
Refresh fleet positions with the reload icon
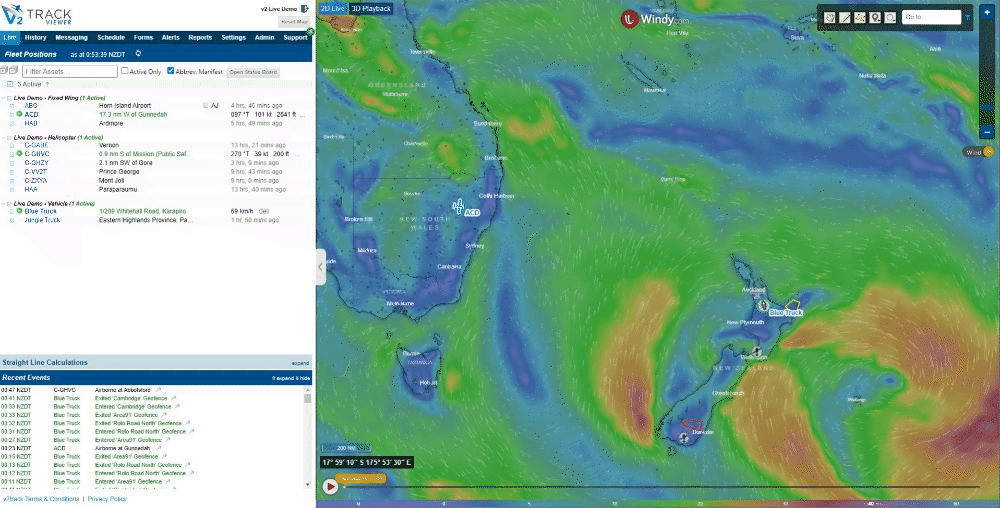tap(138, 54)
